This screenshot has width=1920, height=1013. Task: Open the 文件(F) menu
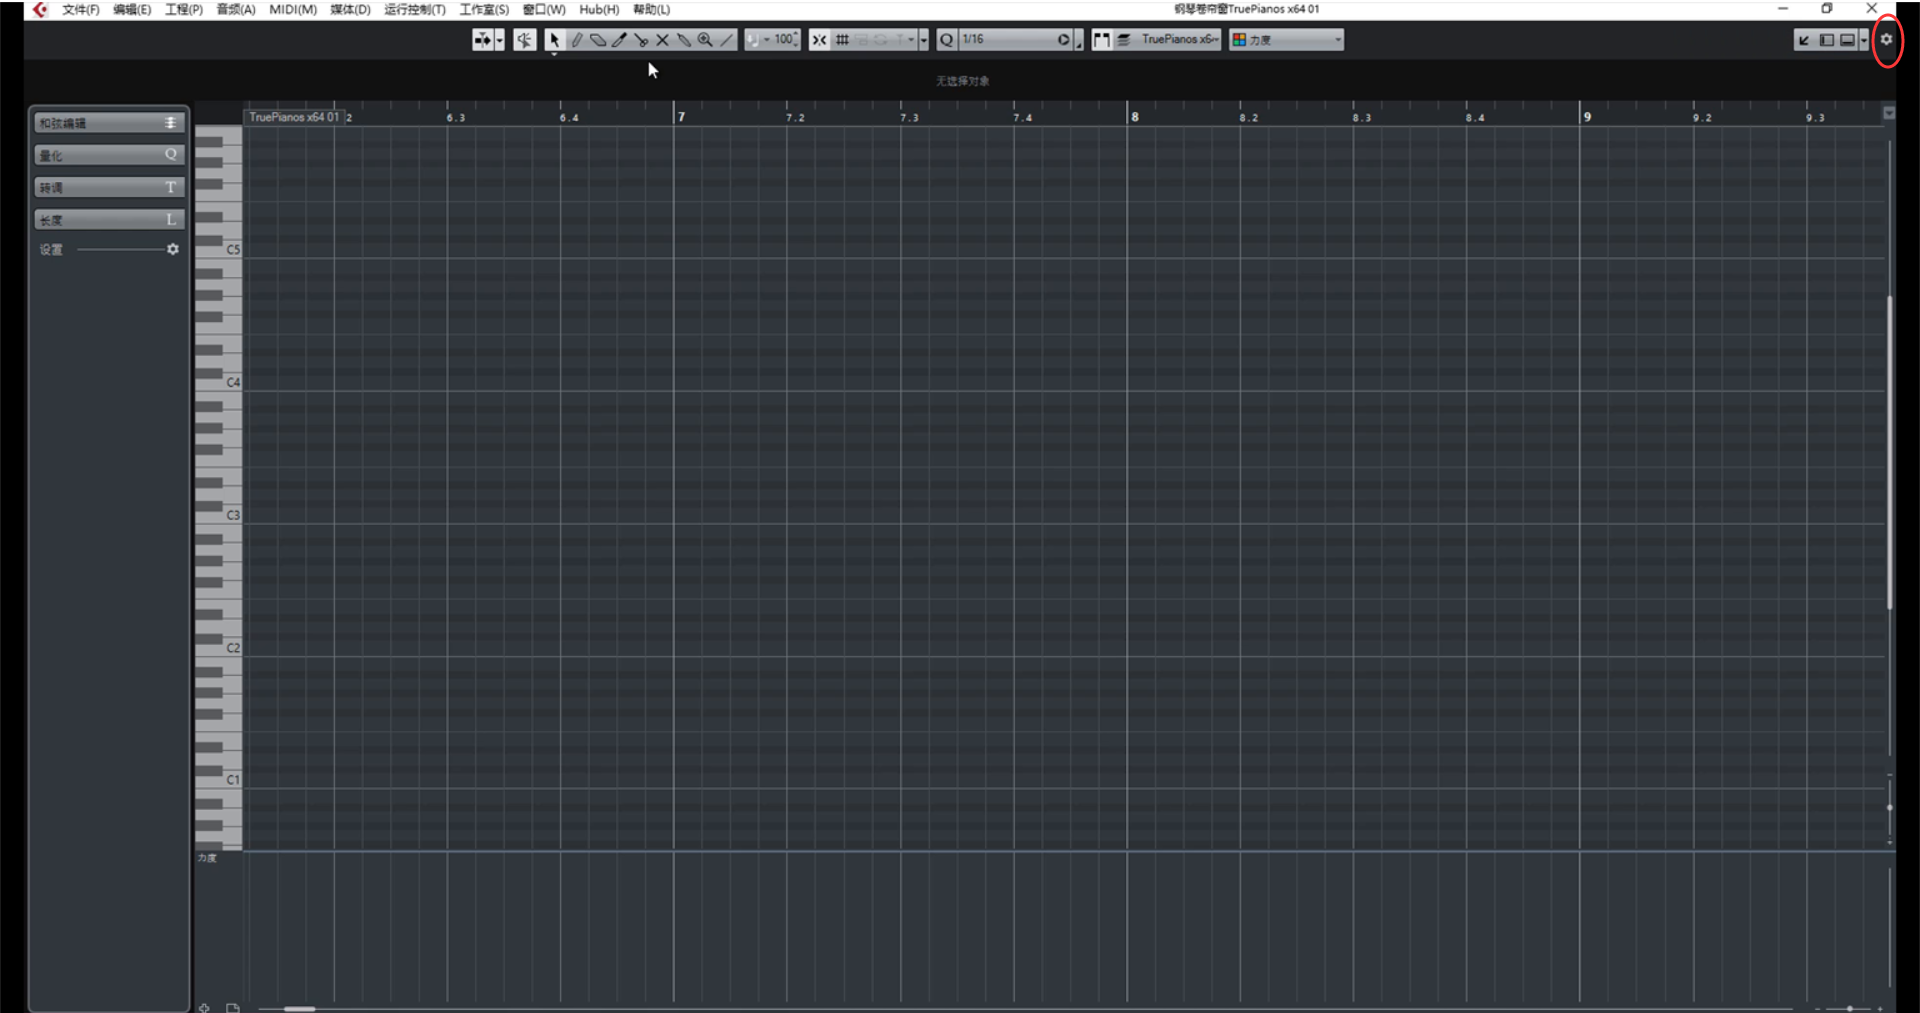coord(80,9)
